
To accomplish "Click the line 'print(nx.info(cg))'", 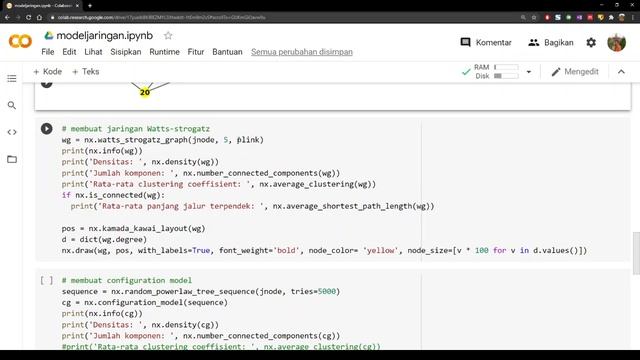I will tap(102, 313).
